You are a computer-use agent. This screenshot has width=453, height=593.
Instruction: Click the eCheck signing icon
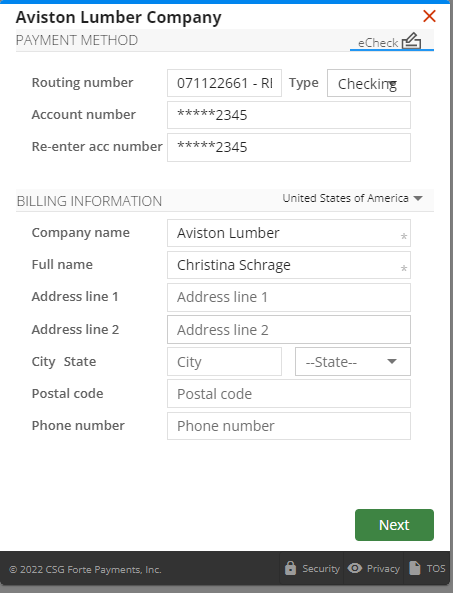pos(411,41)
